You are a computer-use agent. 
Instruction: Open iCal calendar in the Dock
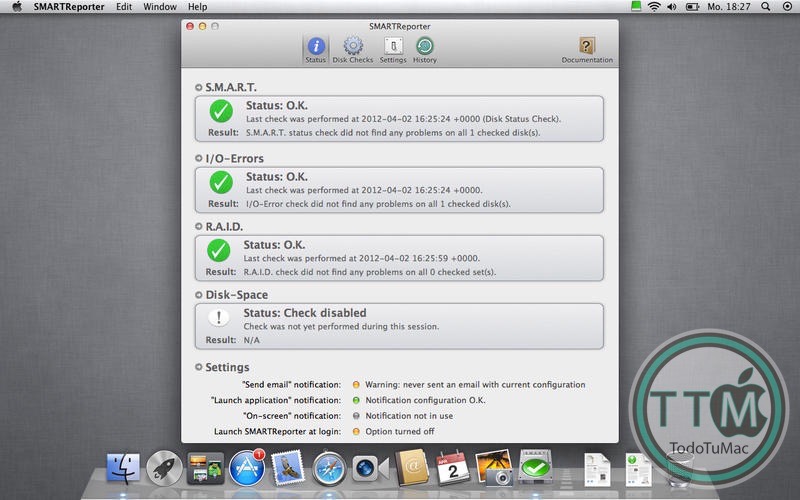click(x=453, y=468)
